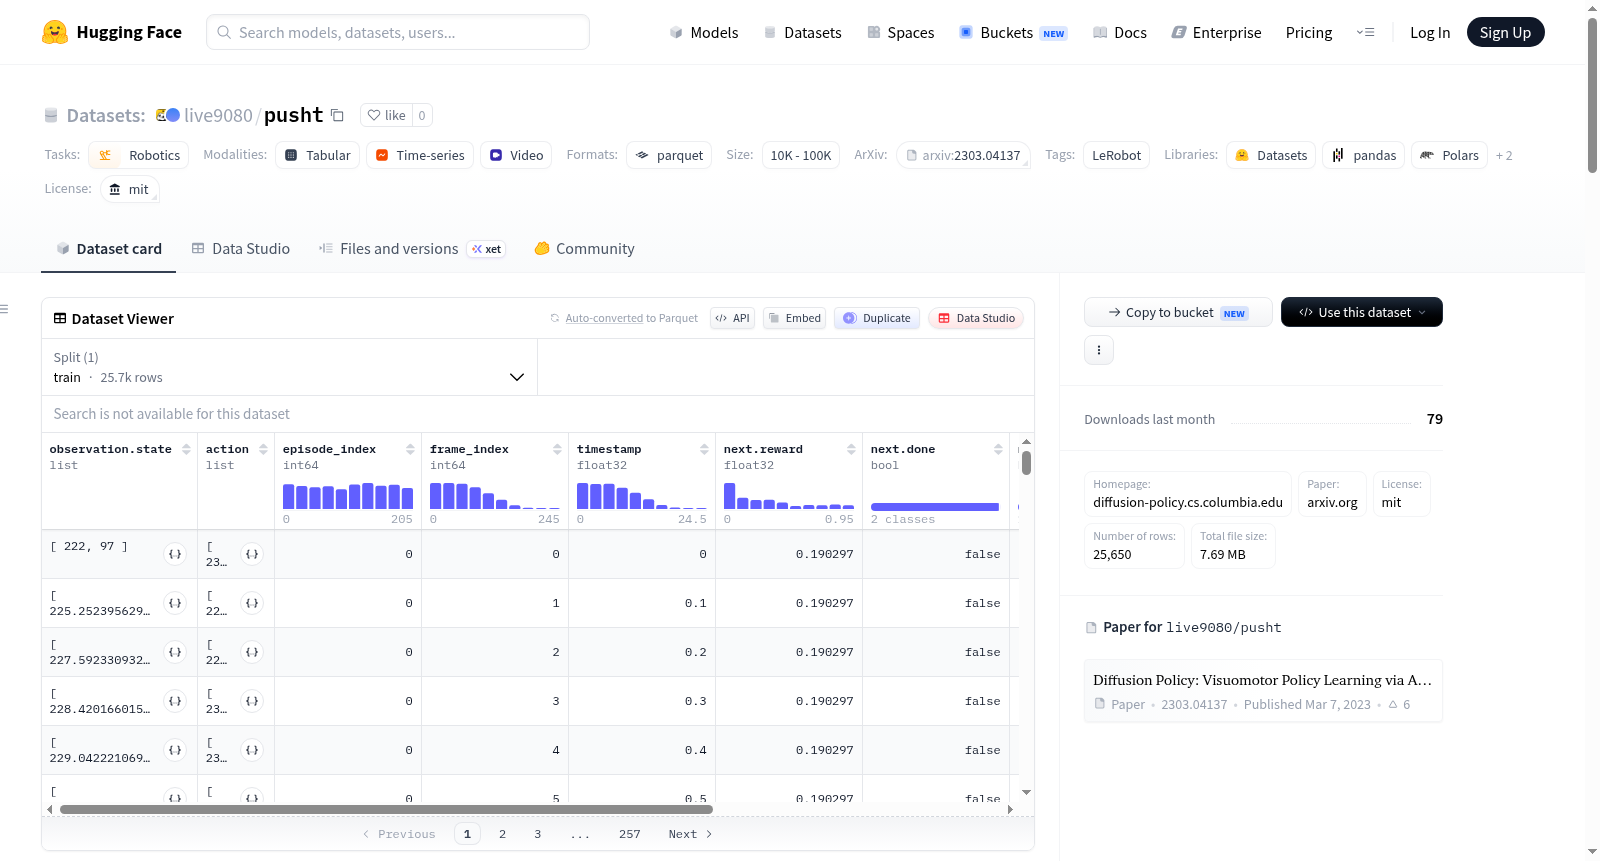
Task: Sort the next.reward column
Action: (851, 450)
